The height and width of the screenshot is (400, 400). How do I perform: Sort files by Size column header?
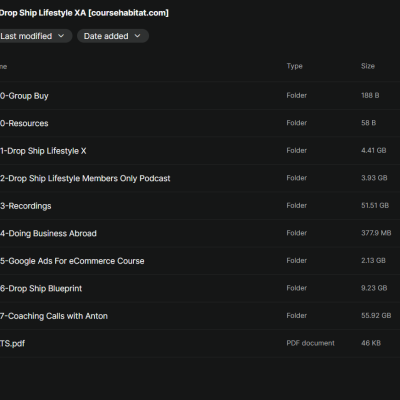368,66
